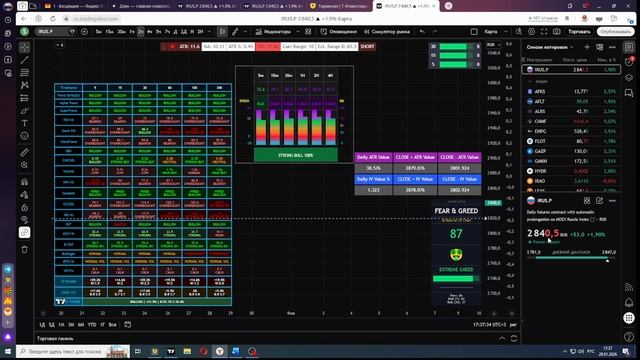Activate the zoom in tool
640x360 pixels.
click(24, 165)
